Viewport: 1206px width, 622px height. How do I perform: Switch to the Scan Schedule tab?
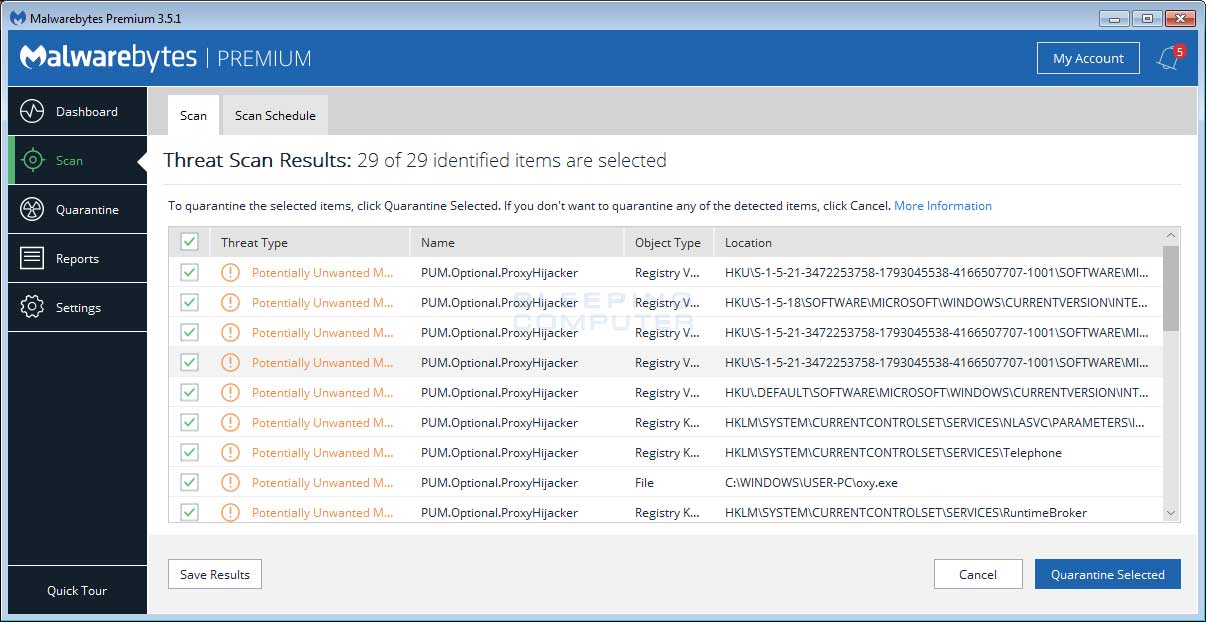tap(274, 115)
